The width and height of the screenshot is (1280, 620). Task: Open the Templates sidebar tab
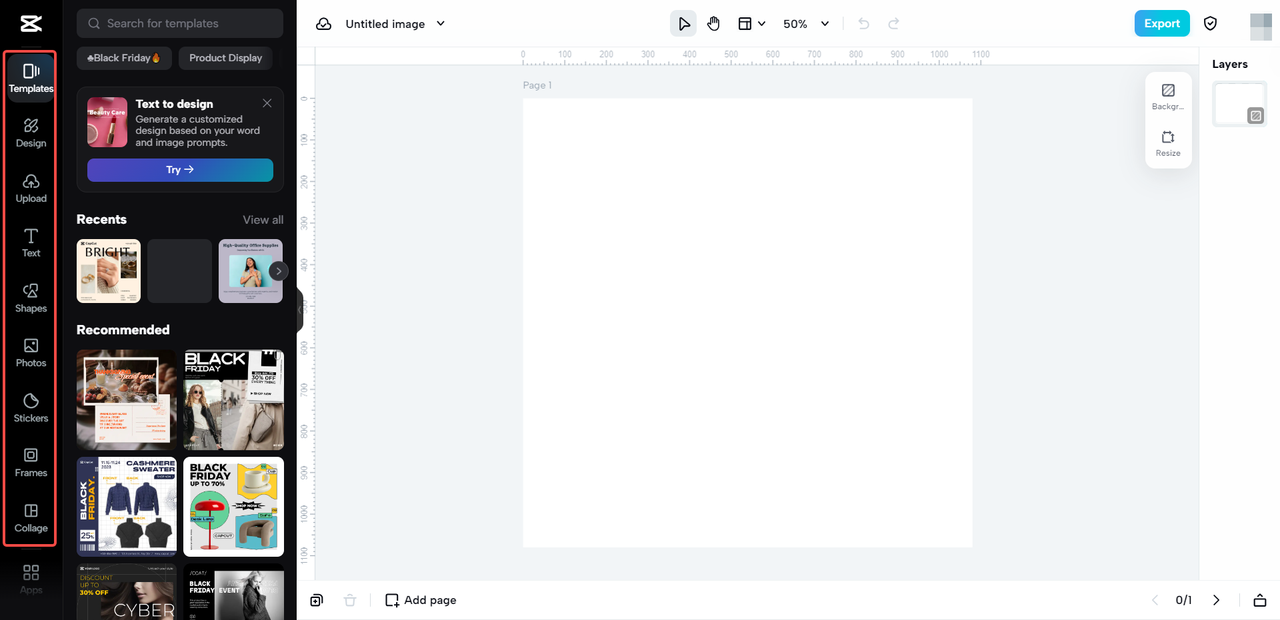point(31,78)
